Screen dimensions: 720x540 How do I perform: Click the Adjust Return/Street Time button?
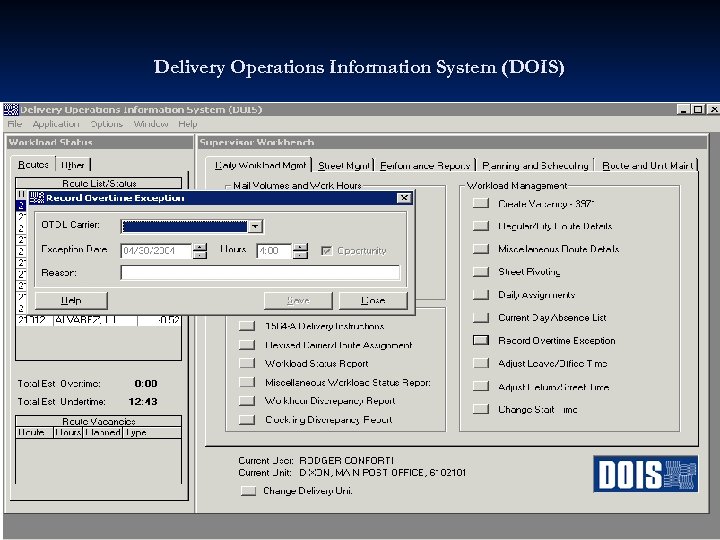tap(481, 386)
